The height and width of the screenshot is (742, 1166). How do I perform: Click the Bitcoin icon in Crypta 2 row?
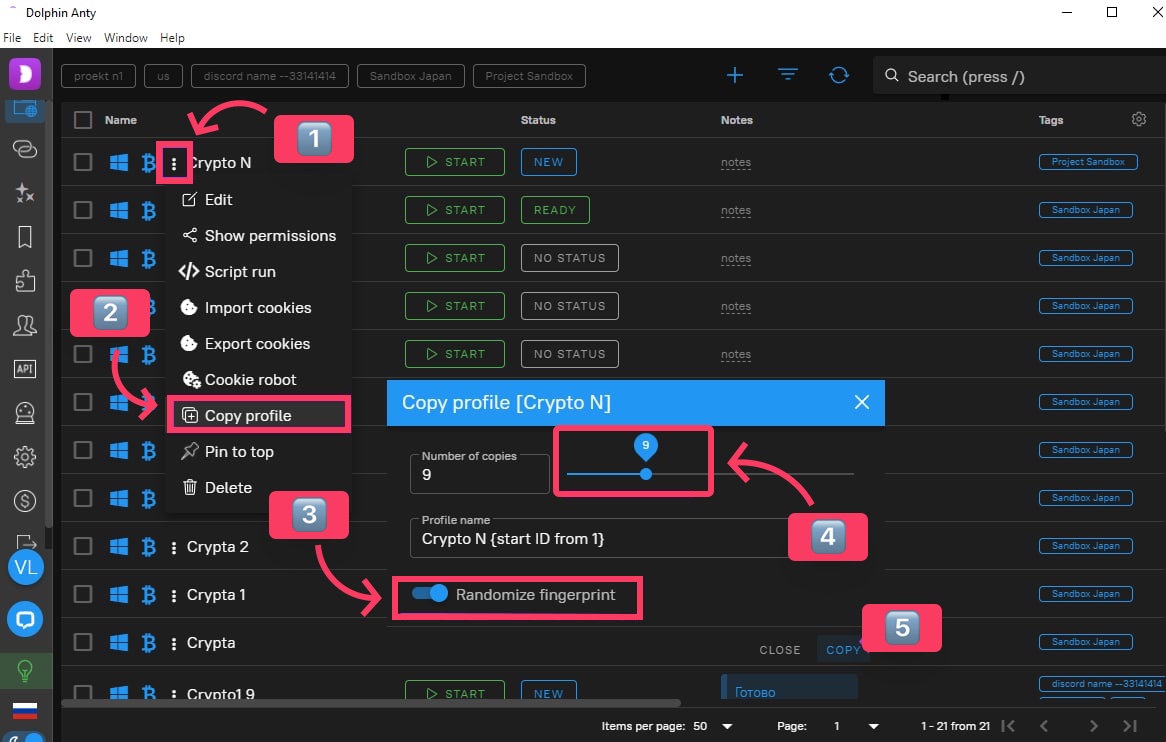[x=149, y=546]
